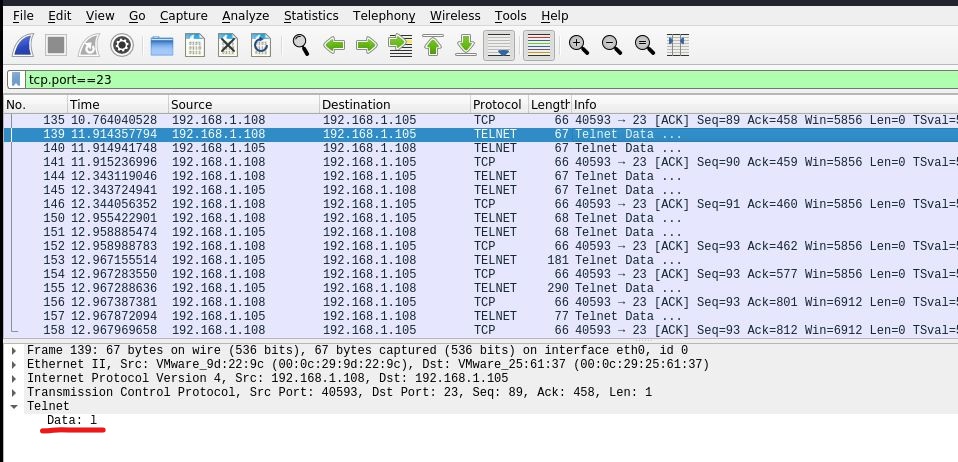
Task: Expand Transmission Control Protocol row
Action: (14, 393)
